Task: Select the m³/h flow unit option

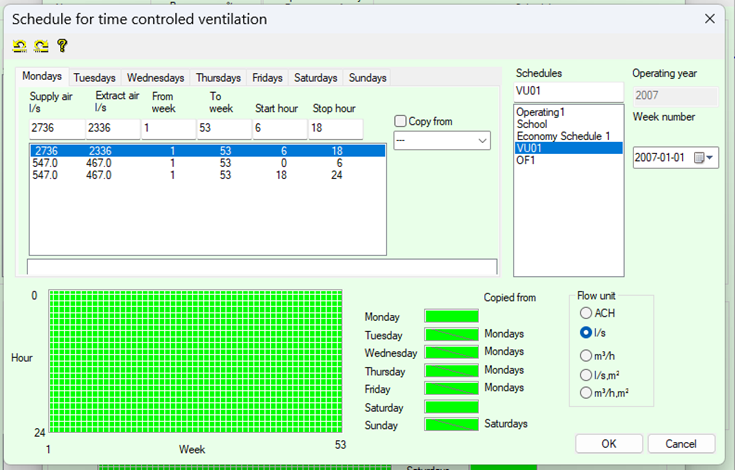Action: (x=586, y=354)
